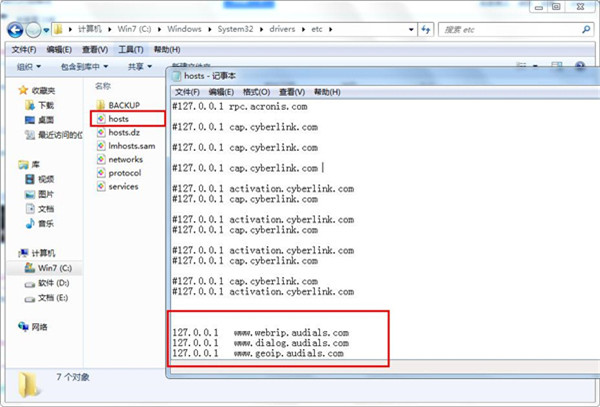Image resolution: width=600 pixels, height=407 pixels.
Task: Open Notepad 帮助(H) menu
Action: pyautogui.click(x=327, y=92)
